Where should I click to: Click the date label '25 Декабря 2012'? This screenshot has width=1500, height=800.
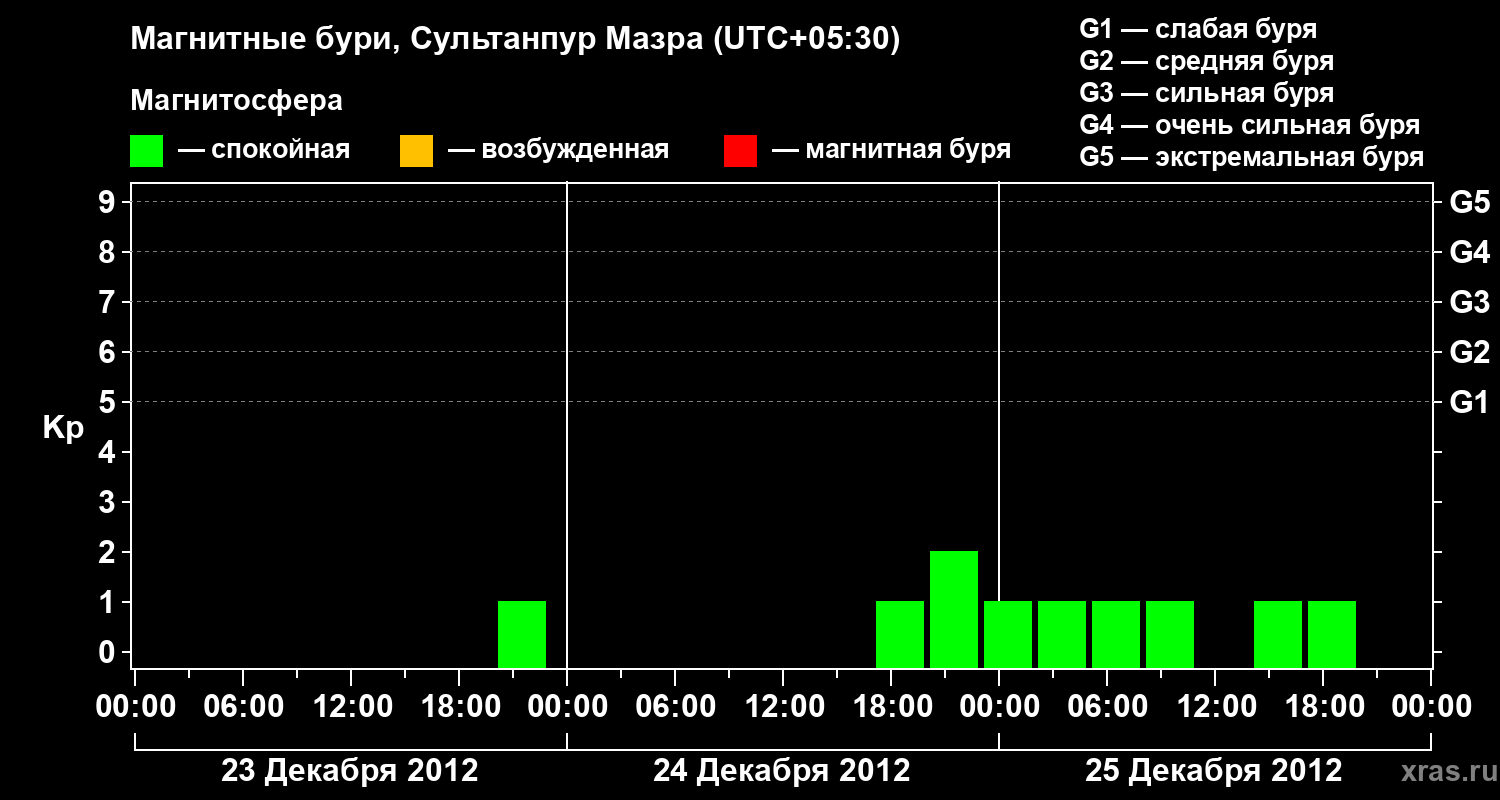click(x=1214, y=771)
